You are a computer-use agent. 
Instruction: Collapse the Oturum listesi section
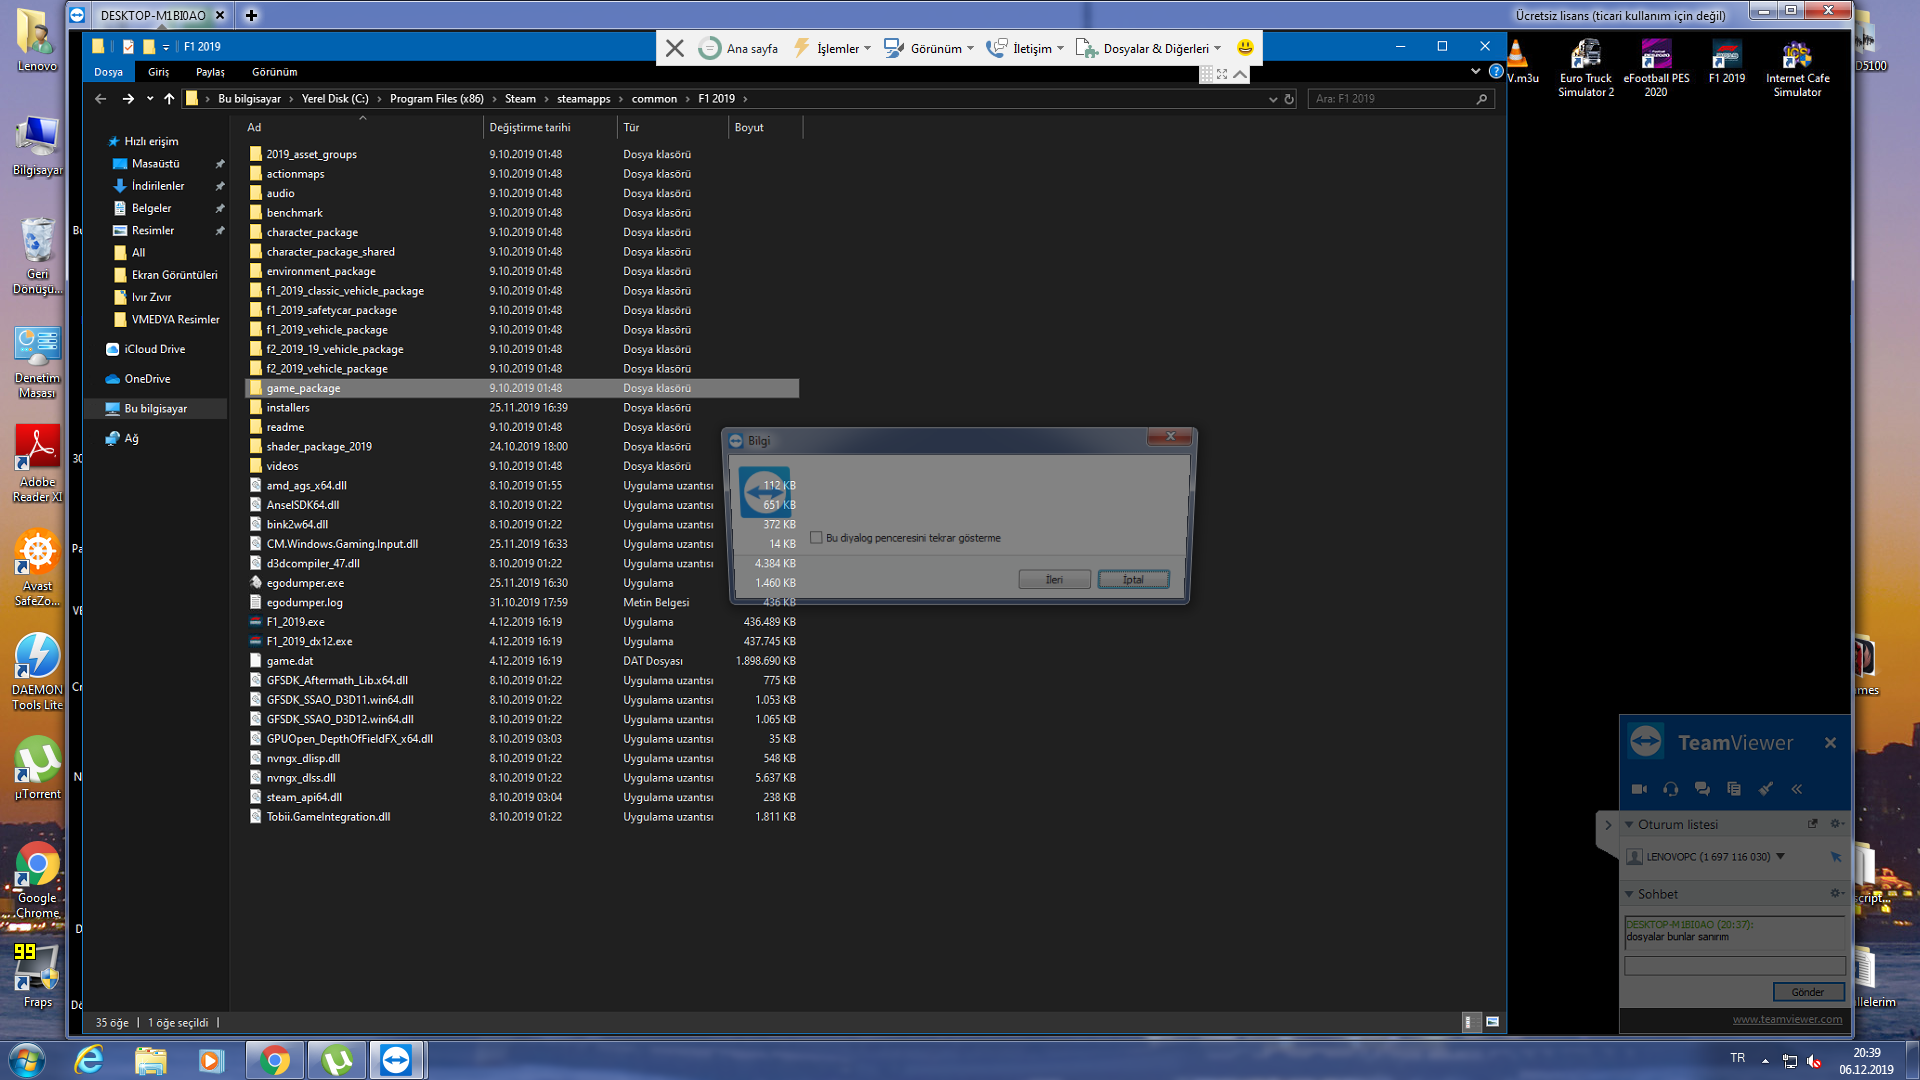[1629, 825]
